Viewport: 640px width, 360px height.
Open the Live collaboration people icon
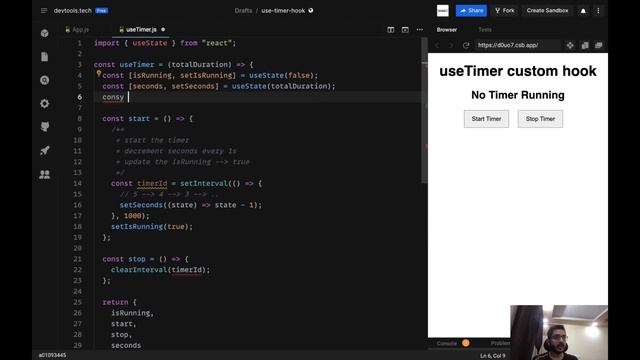[44, 174]
